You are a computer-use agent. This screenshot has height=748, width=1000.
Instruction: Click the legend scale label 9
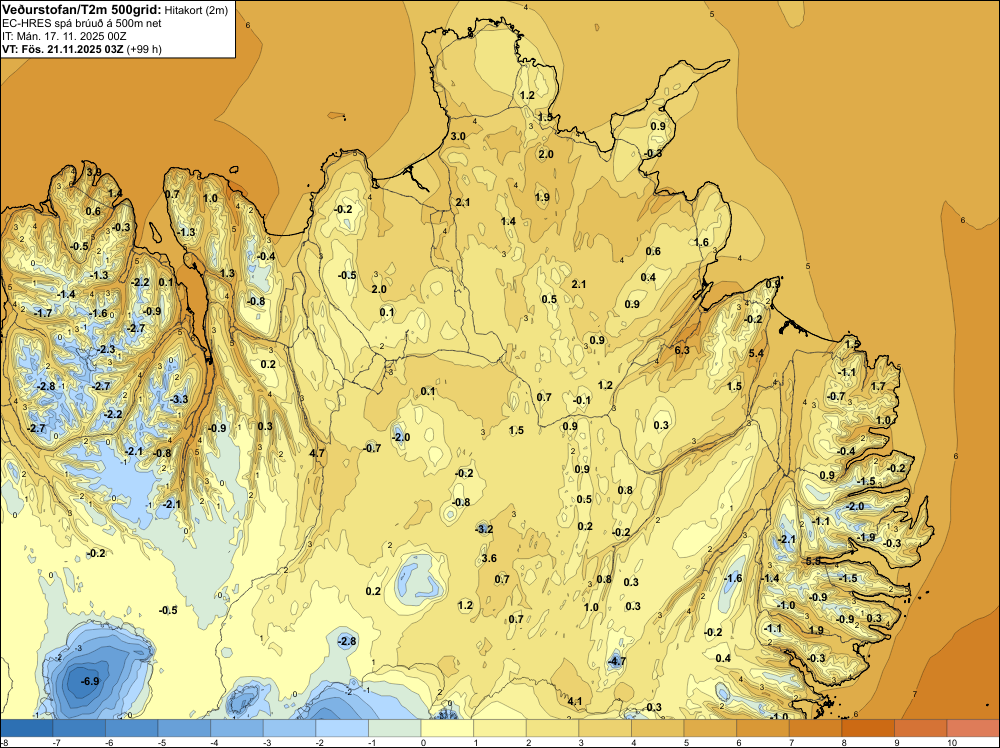click(899, 742)
